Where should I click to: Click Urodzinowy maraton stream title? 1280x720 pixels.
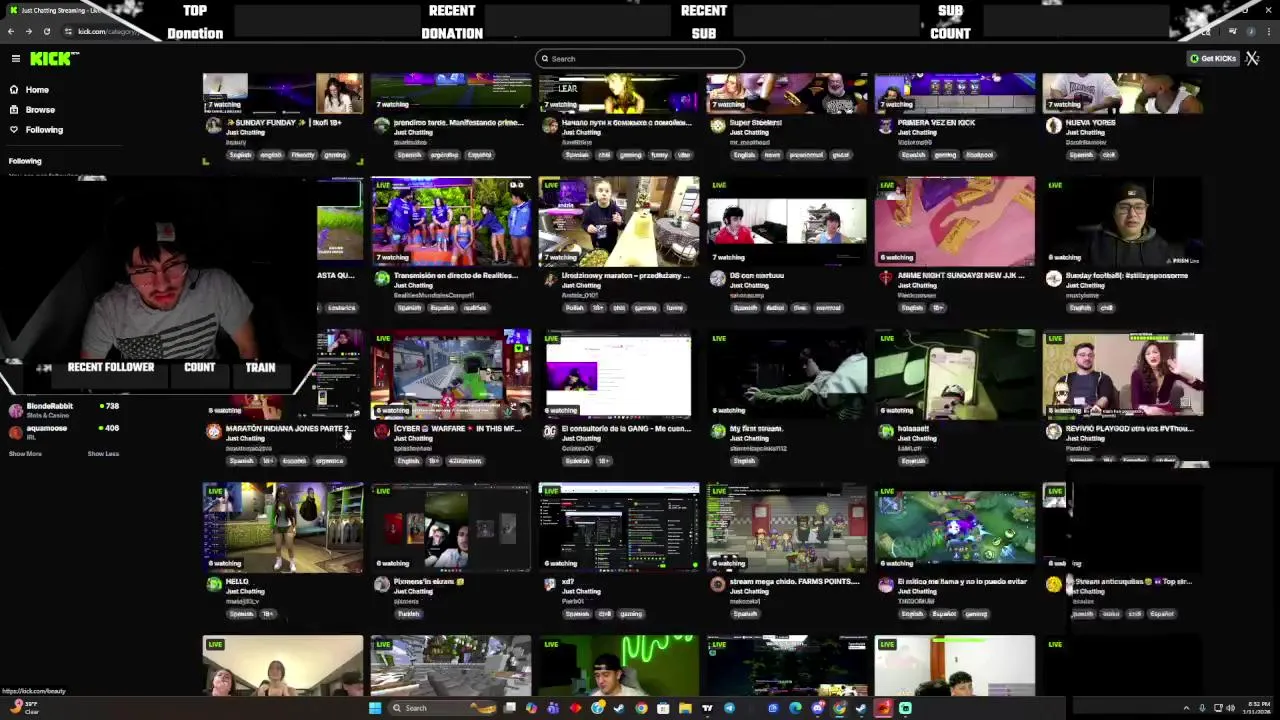(626, 276)
